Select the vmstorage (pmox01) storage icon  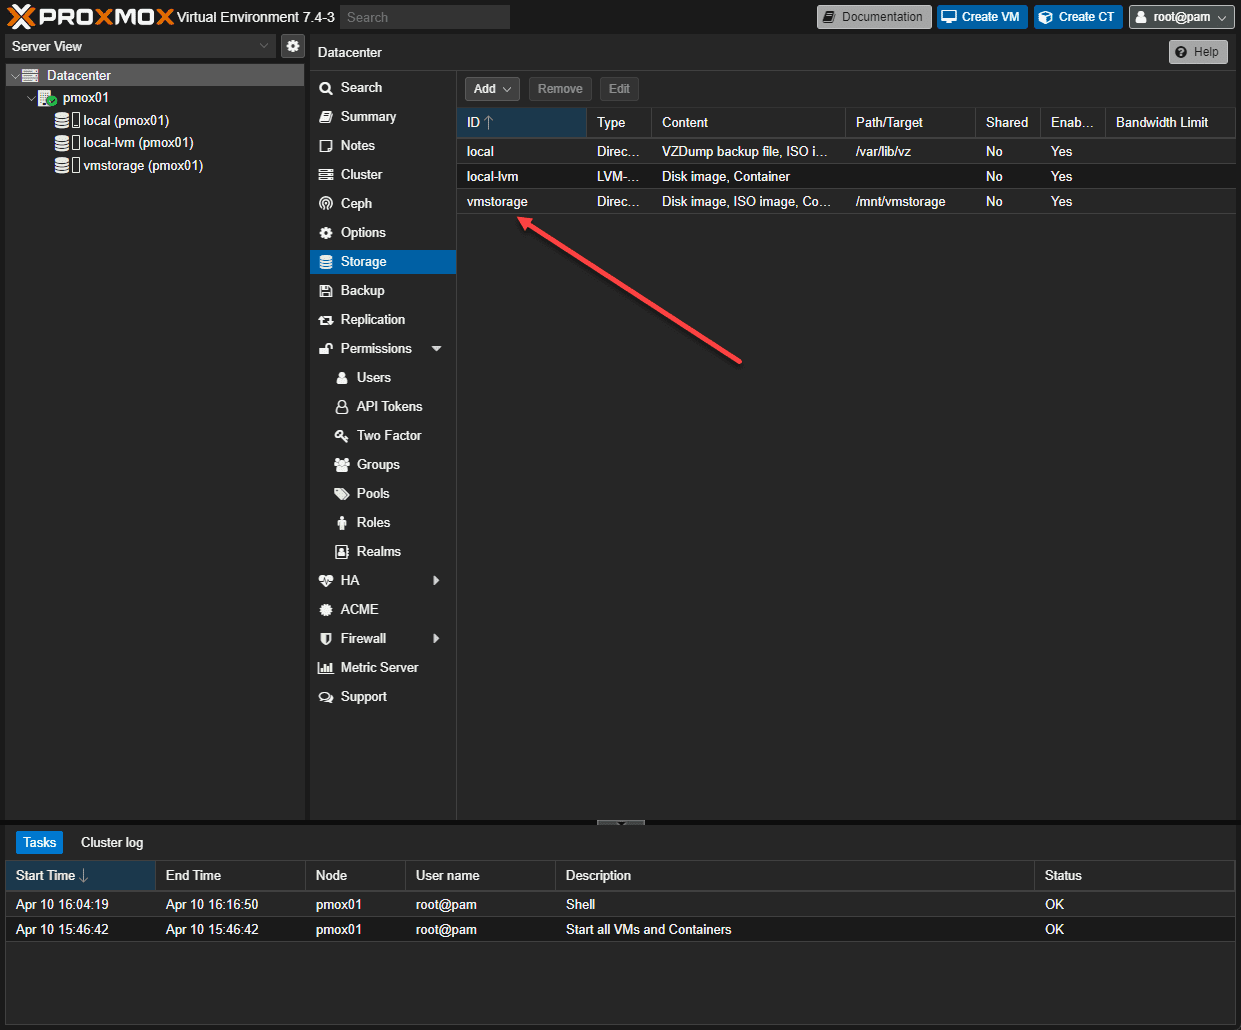click(62, 166)
